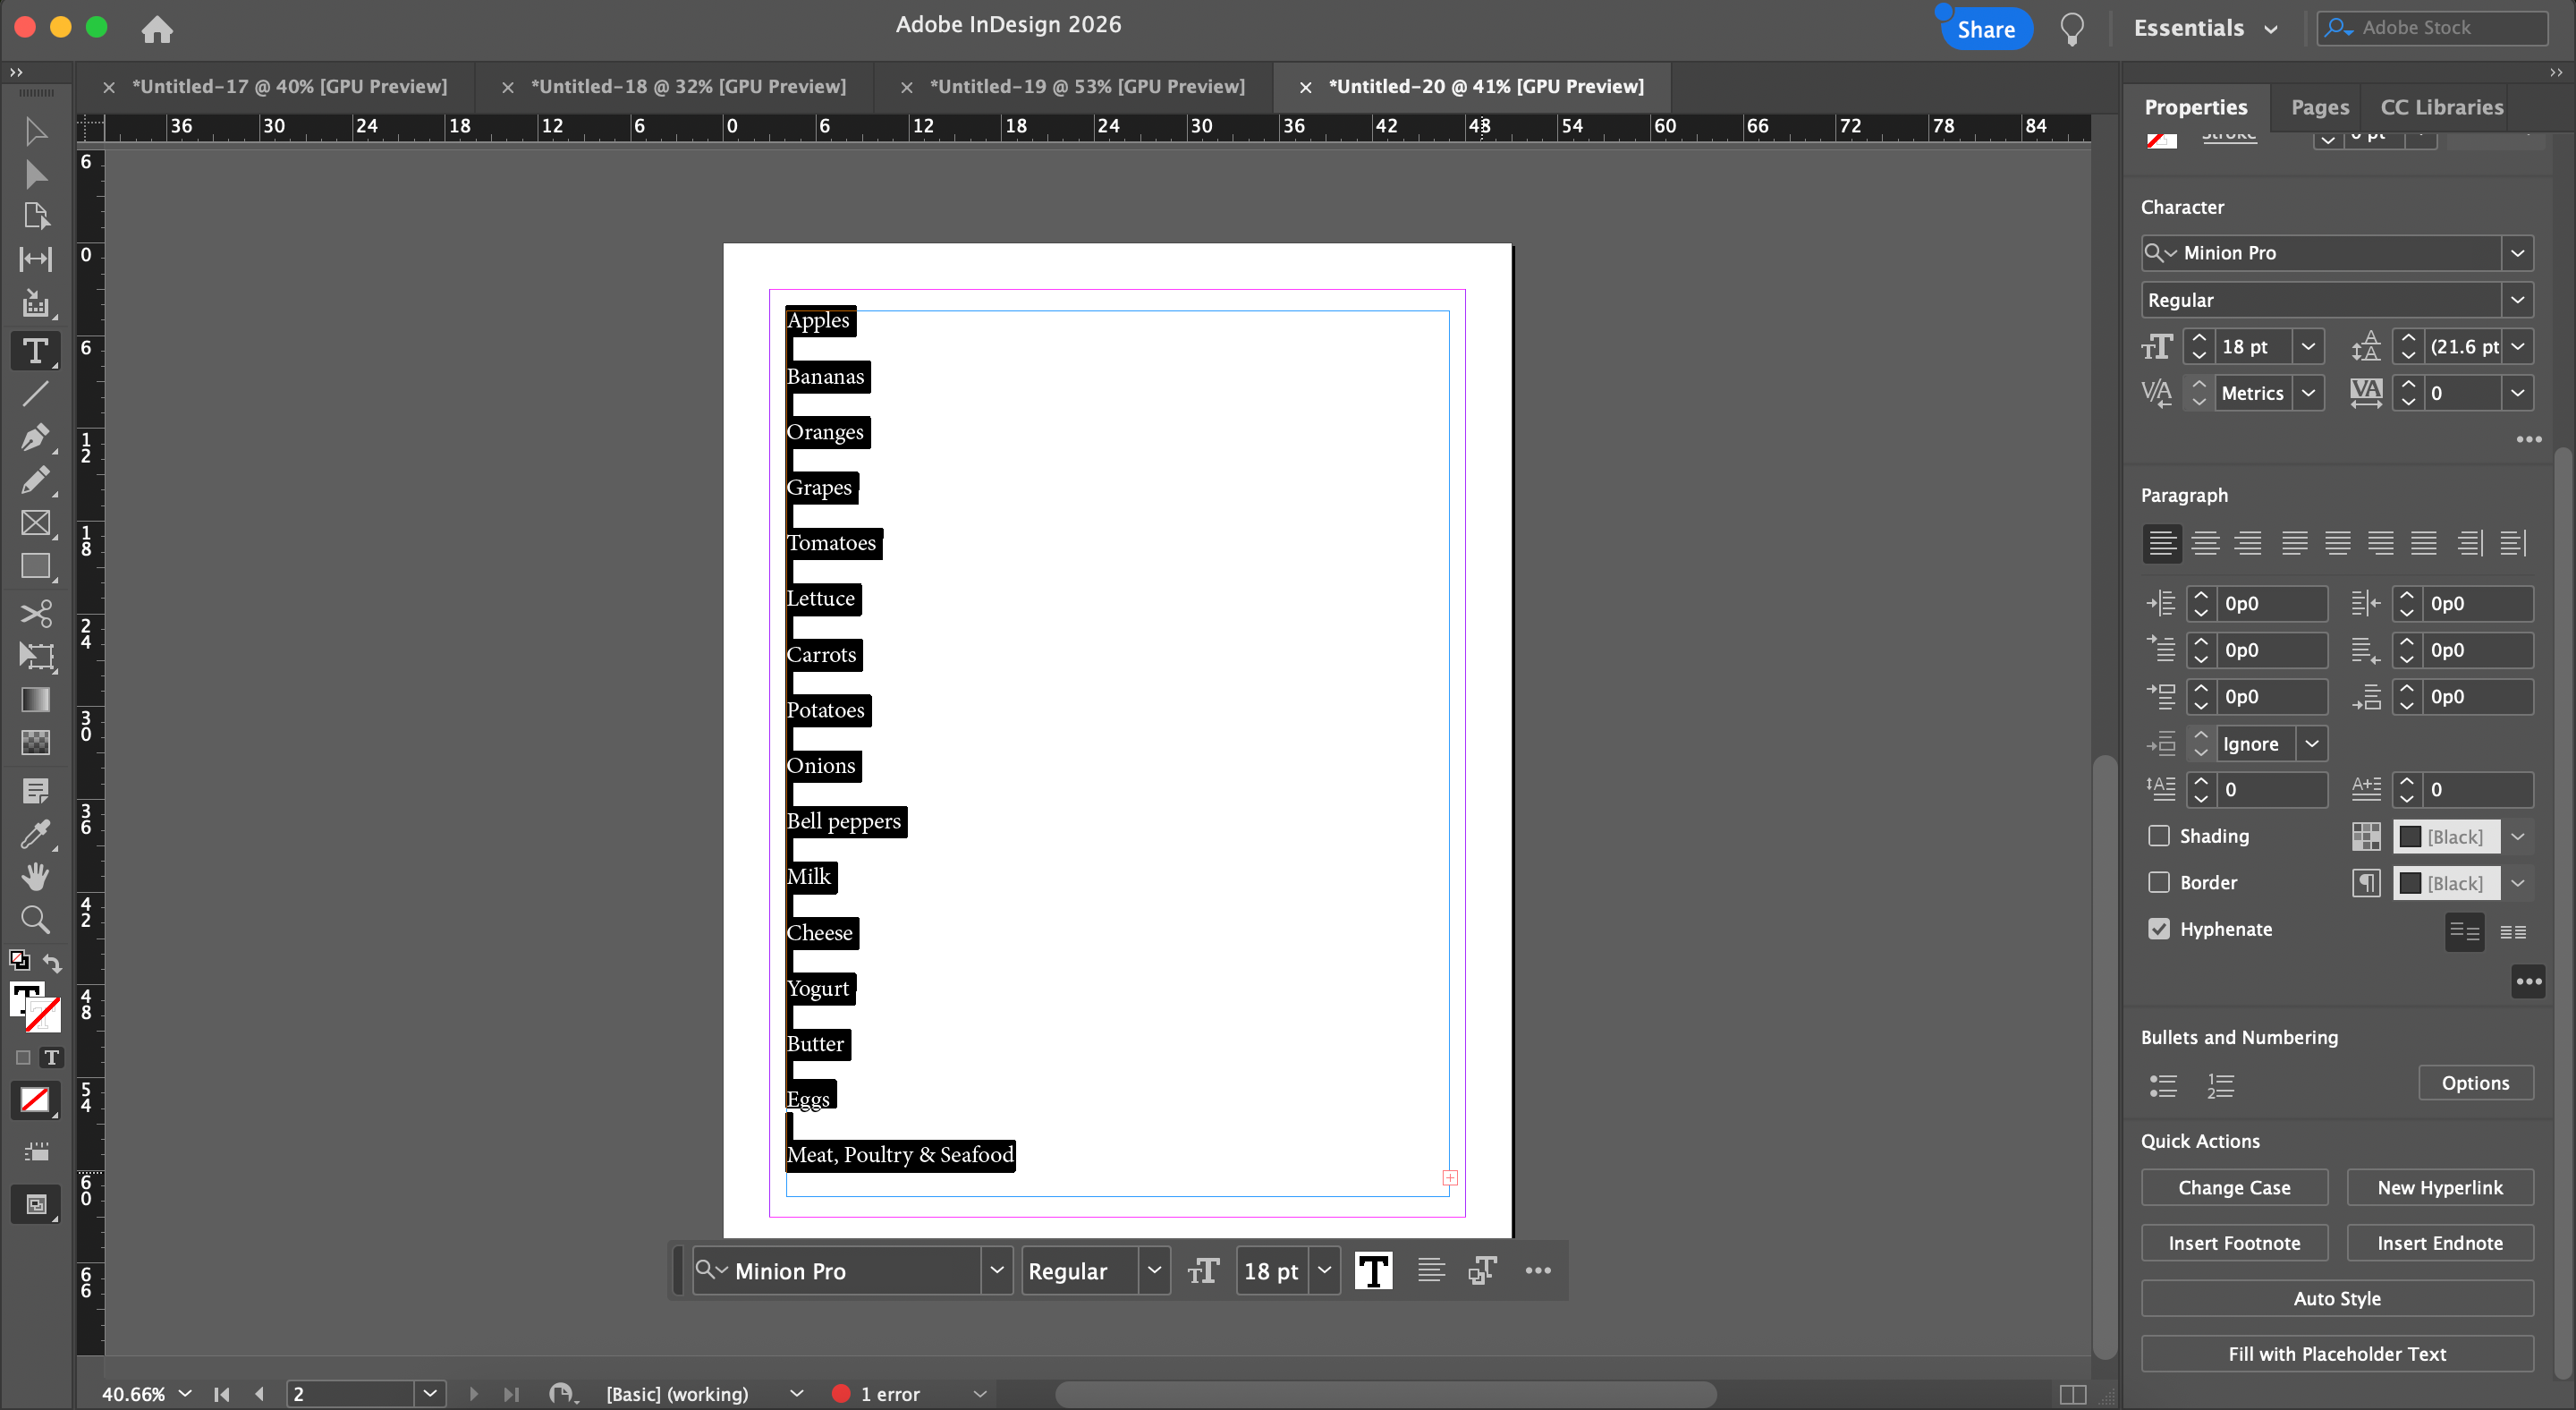
Task: Select the Pen tool
Action: tap(35, 437)
